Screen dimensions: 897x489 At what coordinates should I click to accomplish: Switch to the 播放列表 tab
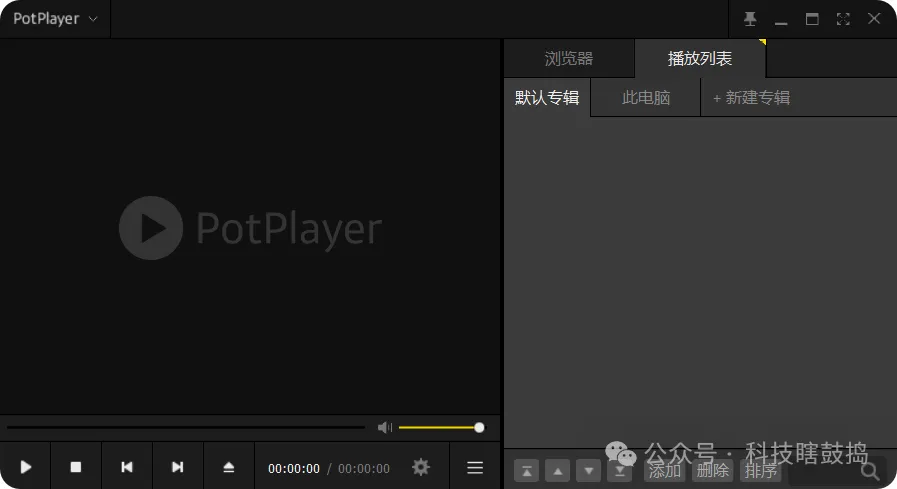click(x=700, y=58)
